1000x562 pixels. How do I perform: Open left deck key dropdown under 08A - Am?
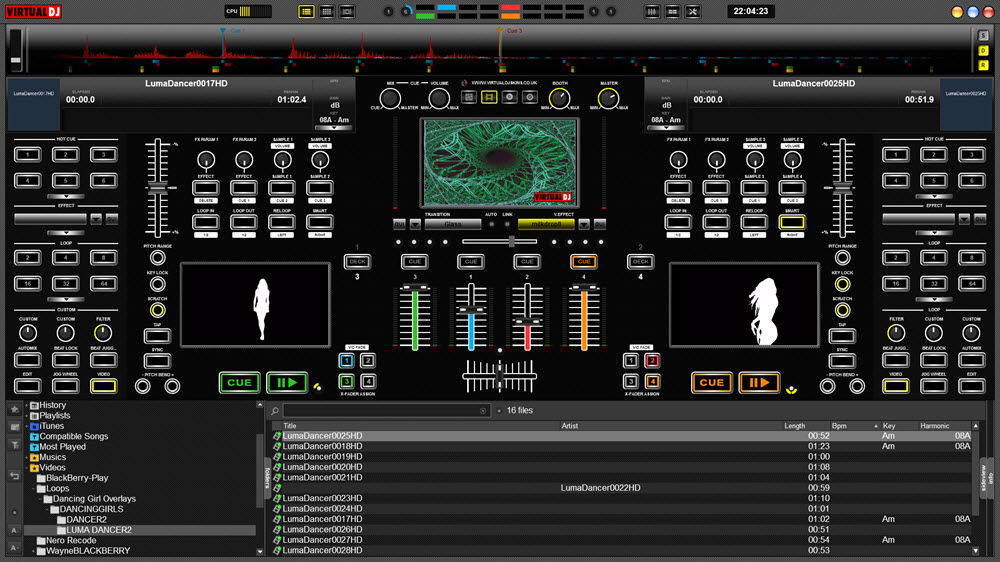click(x=334, y=128)
